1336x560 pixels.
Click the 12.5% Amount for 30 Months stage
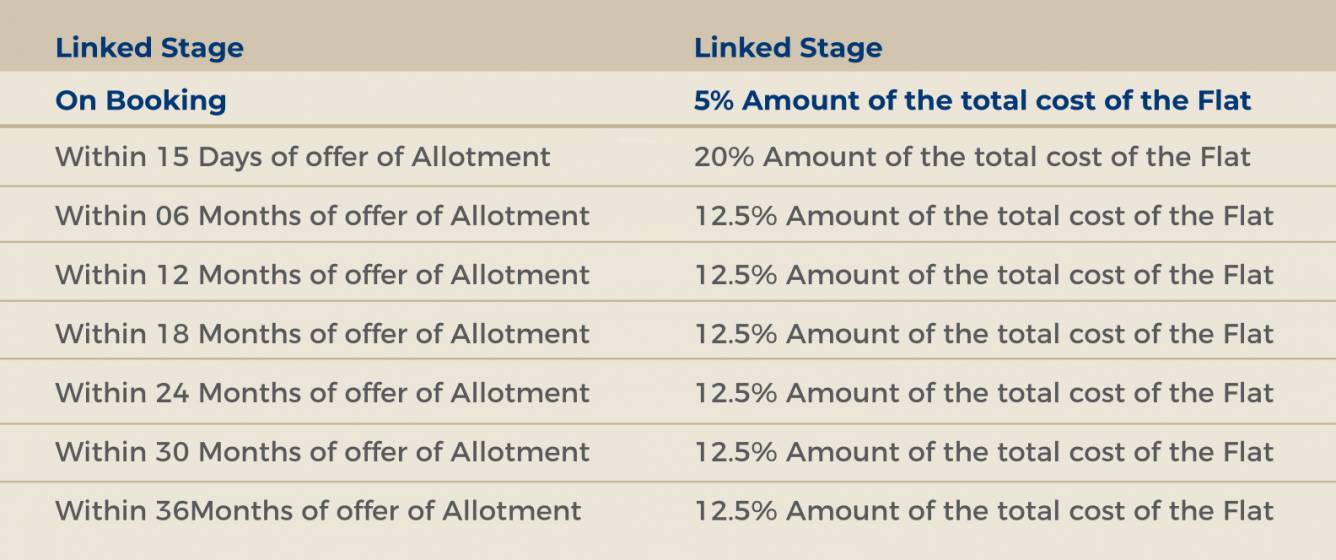point(984,452)
